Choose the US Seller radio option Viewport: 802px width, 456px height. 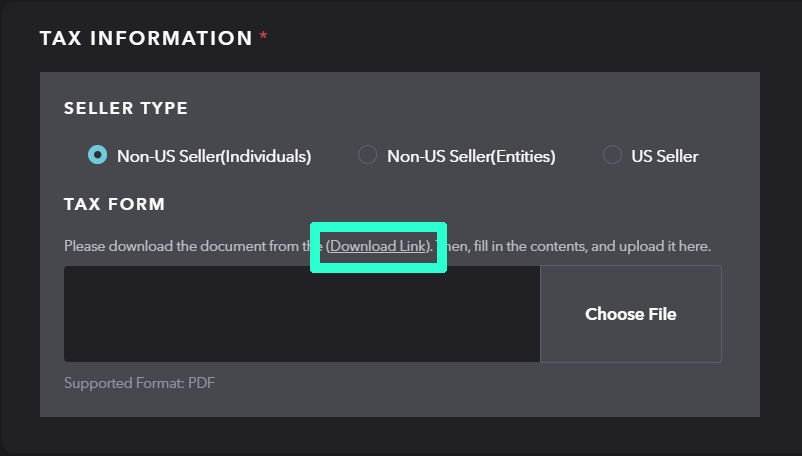pos(612,155)
